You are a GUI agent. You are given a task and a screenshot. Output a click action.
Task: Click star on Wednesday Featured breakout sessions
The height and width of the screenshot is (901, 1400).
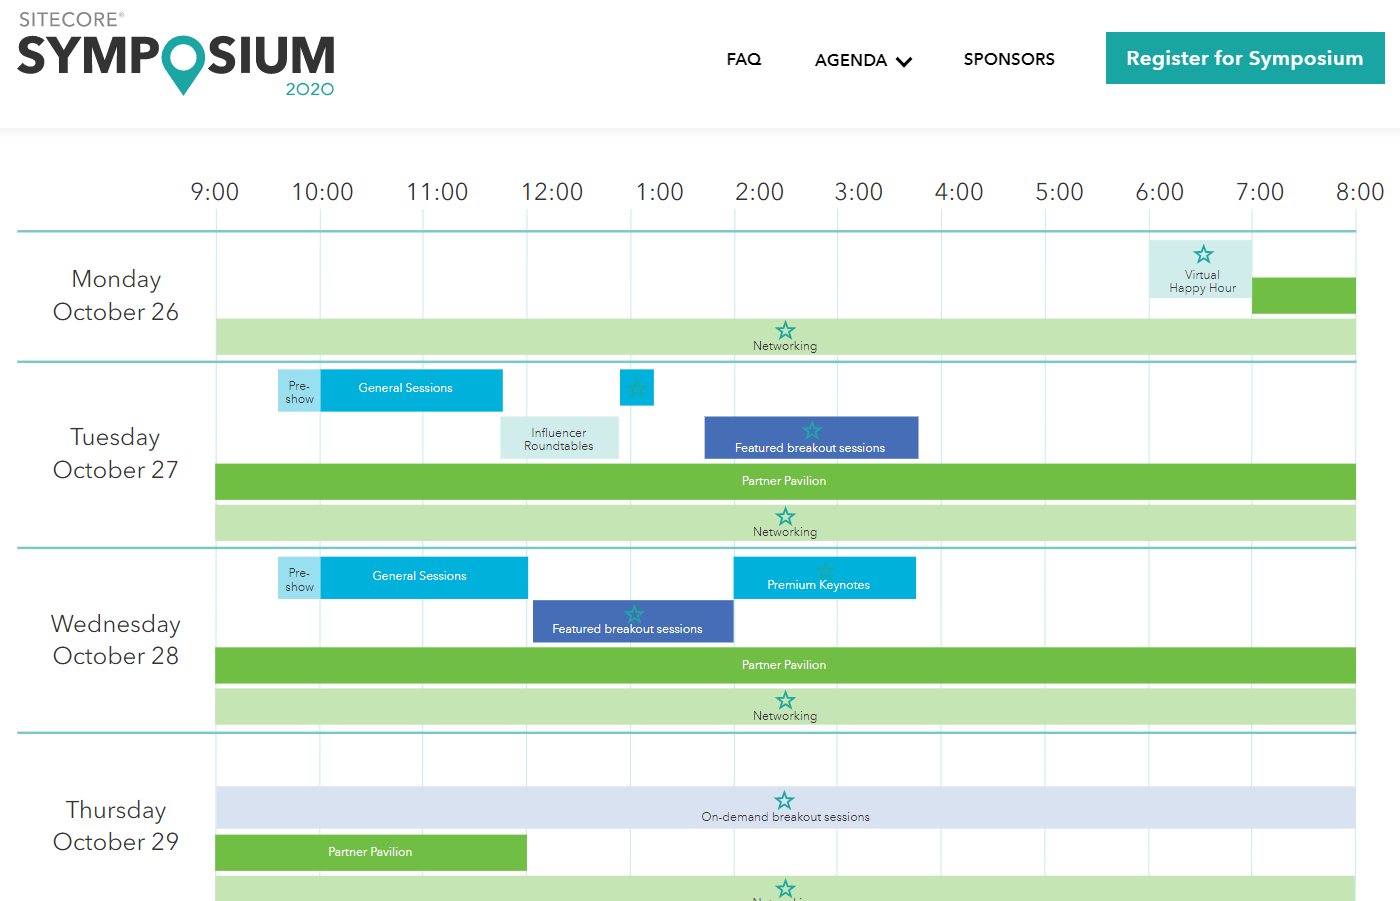[634, 614]
